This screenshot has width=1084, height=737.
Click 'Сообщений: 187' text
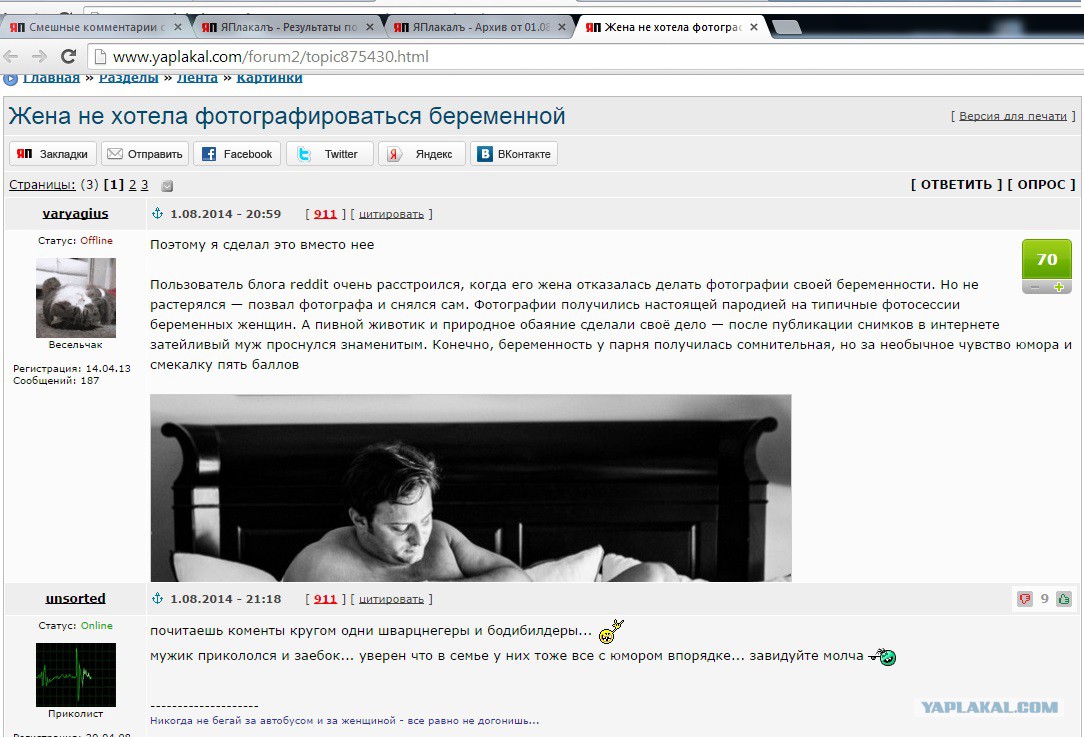tap(56, 381)
